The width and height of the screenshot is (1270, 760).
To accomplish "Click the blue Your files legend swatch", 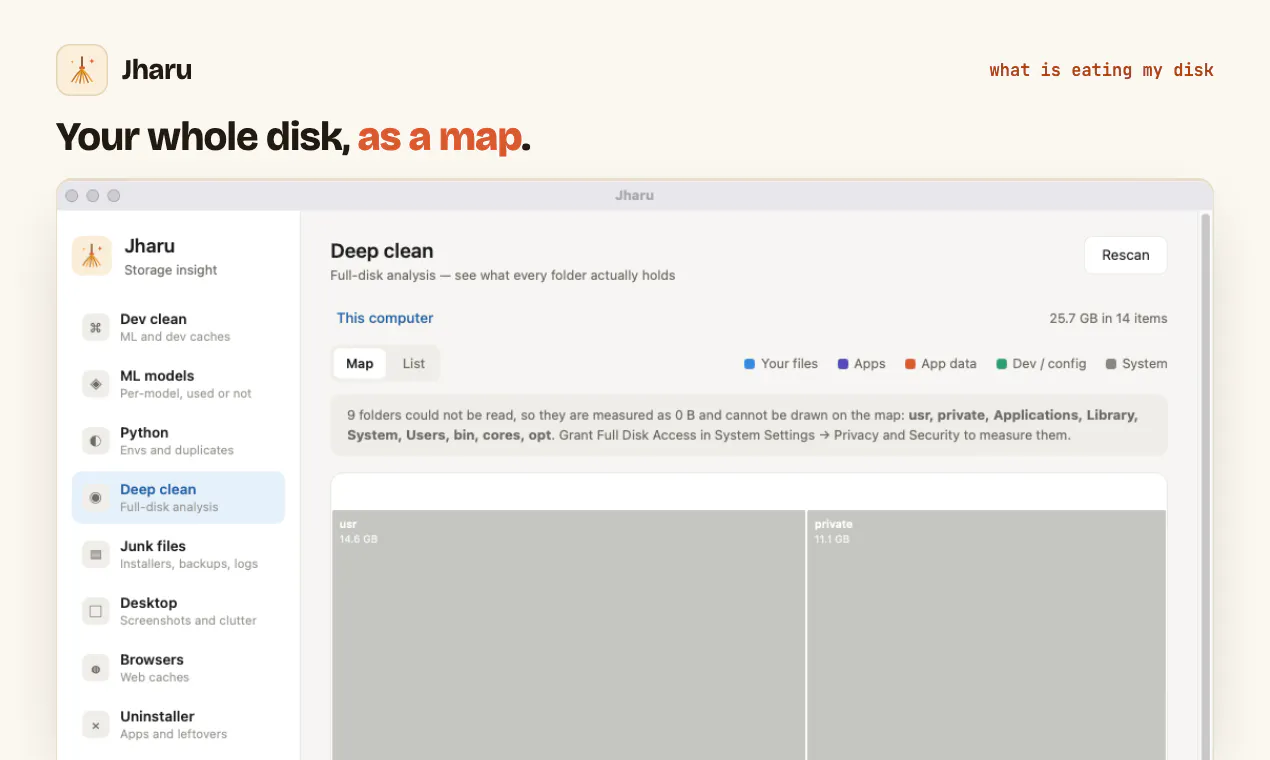I will [749, 364].
